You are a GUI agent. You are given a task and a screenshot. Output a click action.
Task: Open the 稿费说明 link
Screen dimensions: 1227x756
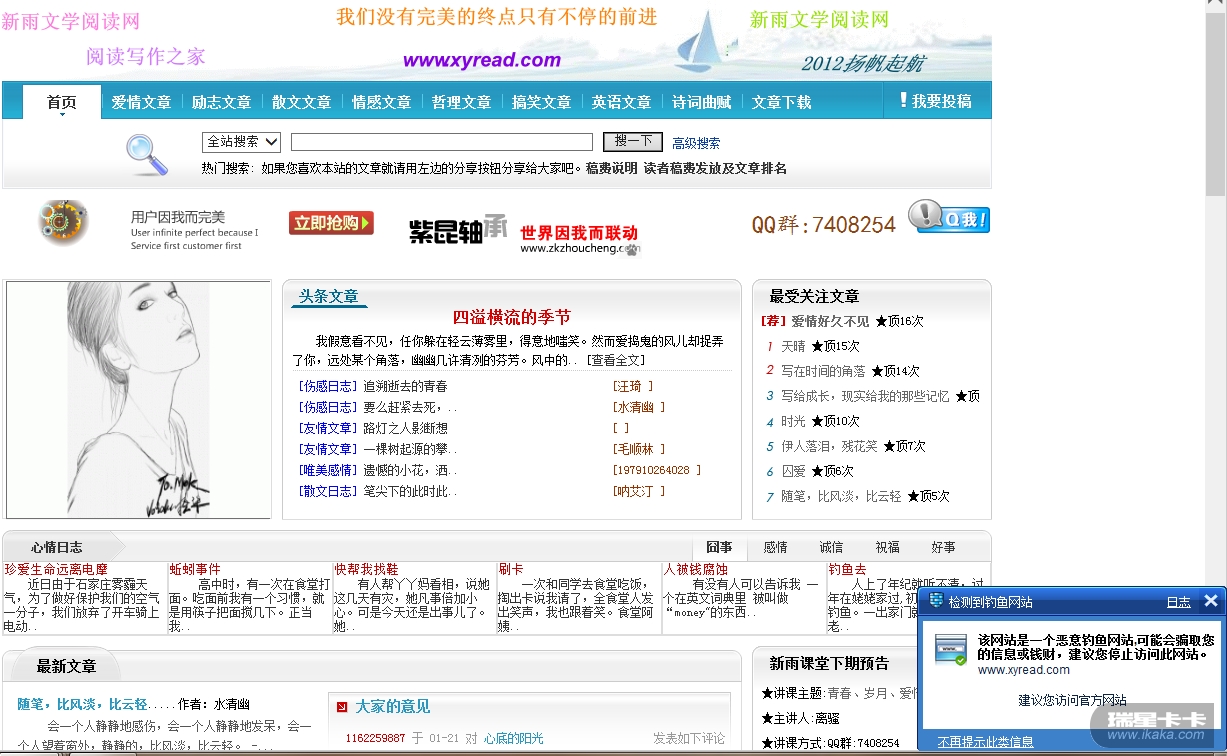point(611,168)
